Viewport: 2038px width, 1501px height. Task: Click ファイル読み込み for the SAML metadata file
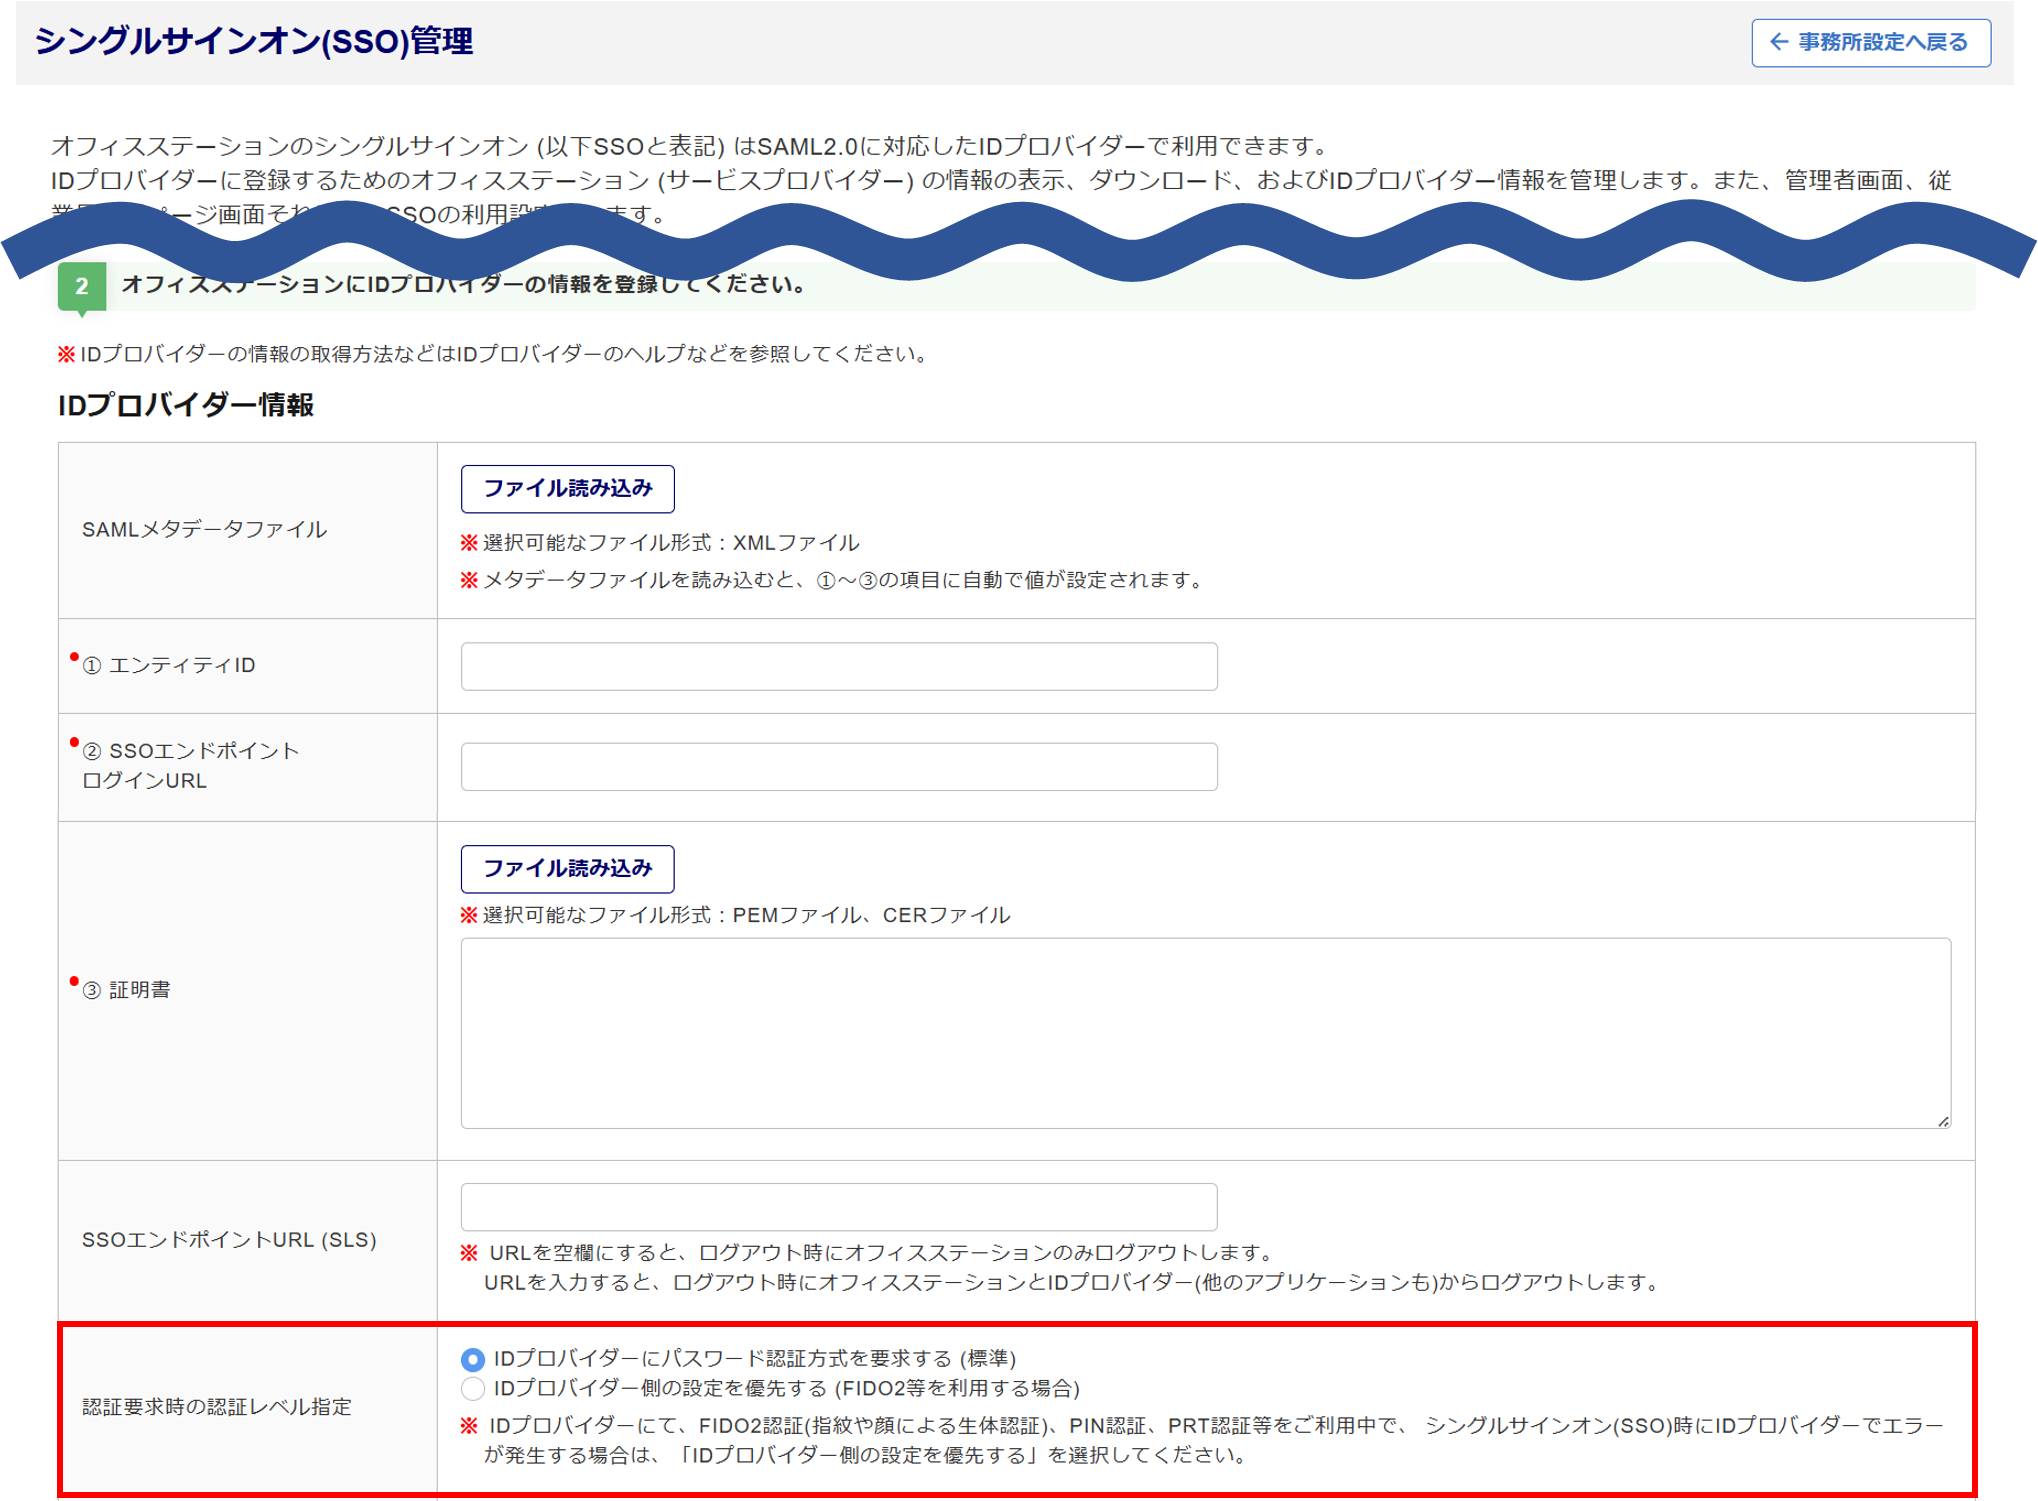[567, 489]
